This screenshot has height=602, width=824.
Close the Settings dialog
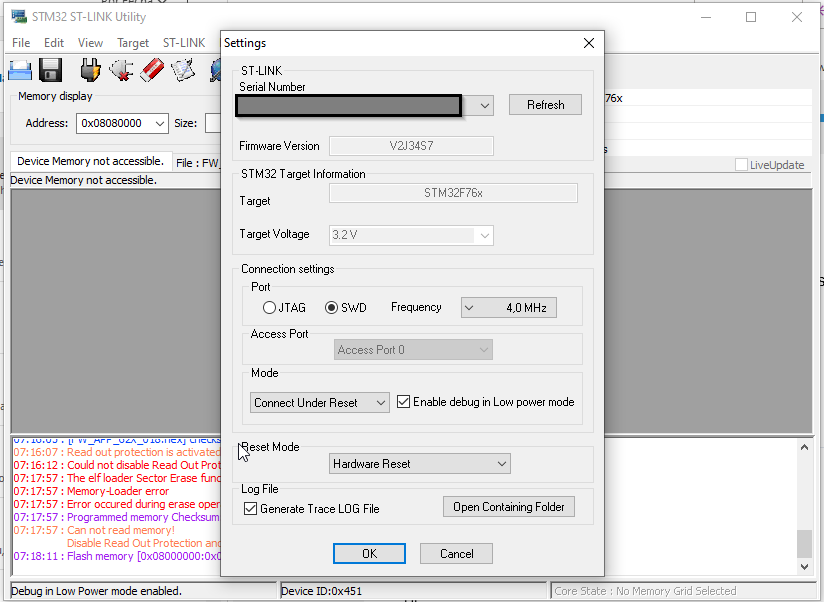(589, 43)
